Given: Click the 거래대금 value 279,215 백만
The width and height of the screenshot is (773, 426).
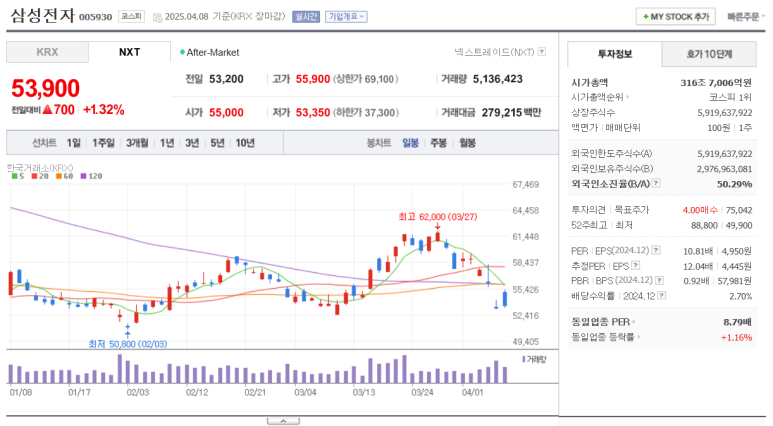Looking at the screenshot, I should (x=511, y=112).
